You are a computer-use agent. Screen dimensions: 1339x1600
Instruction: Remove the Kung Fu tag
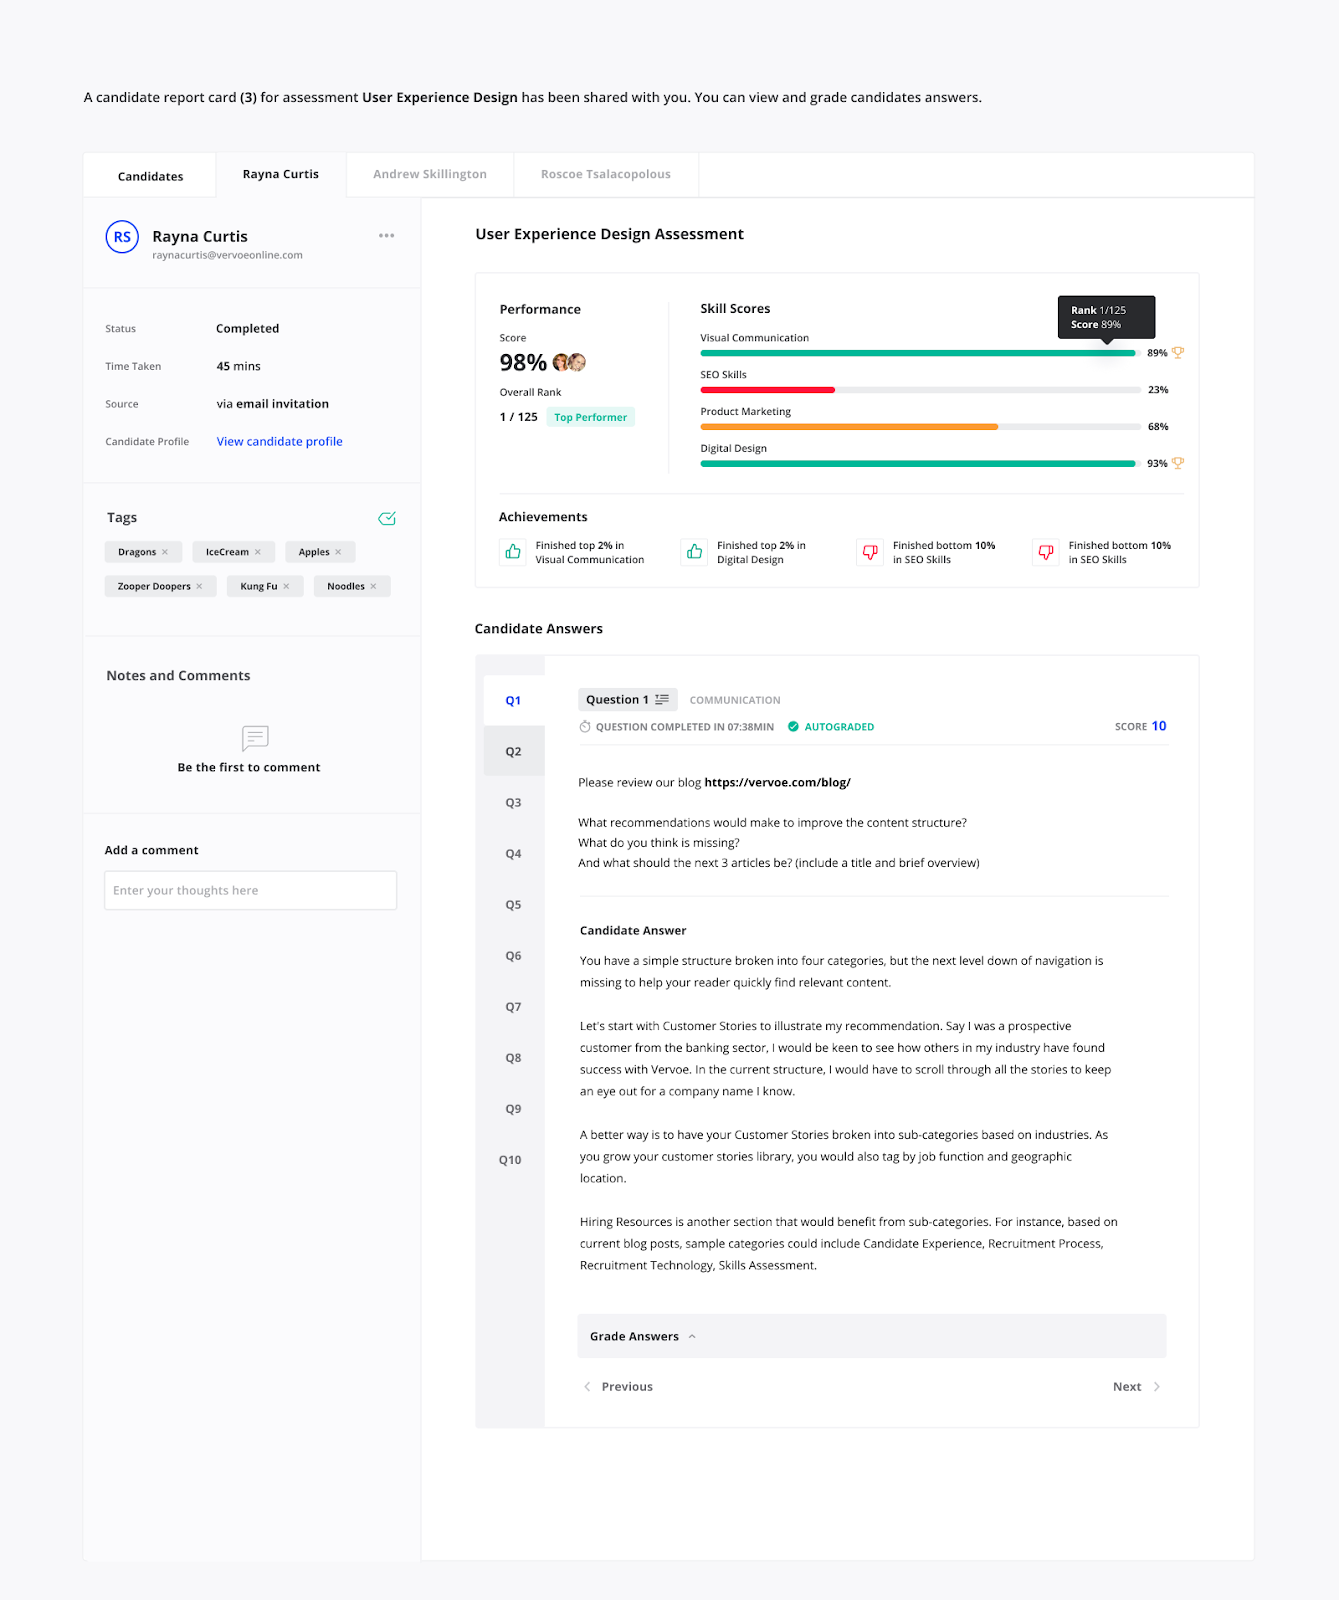coord(286,587)
